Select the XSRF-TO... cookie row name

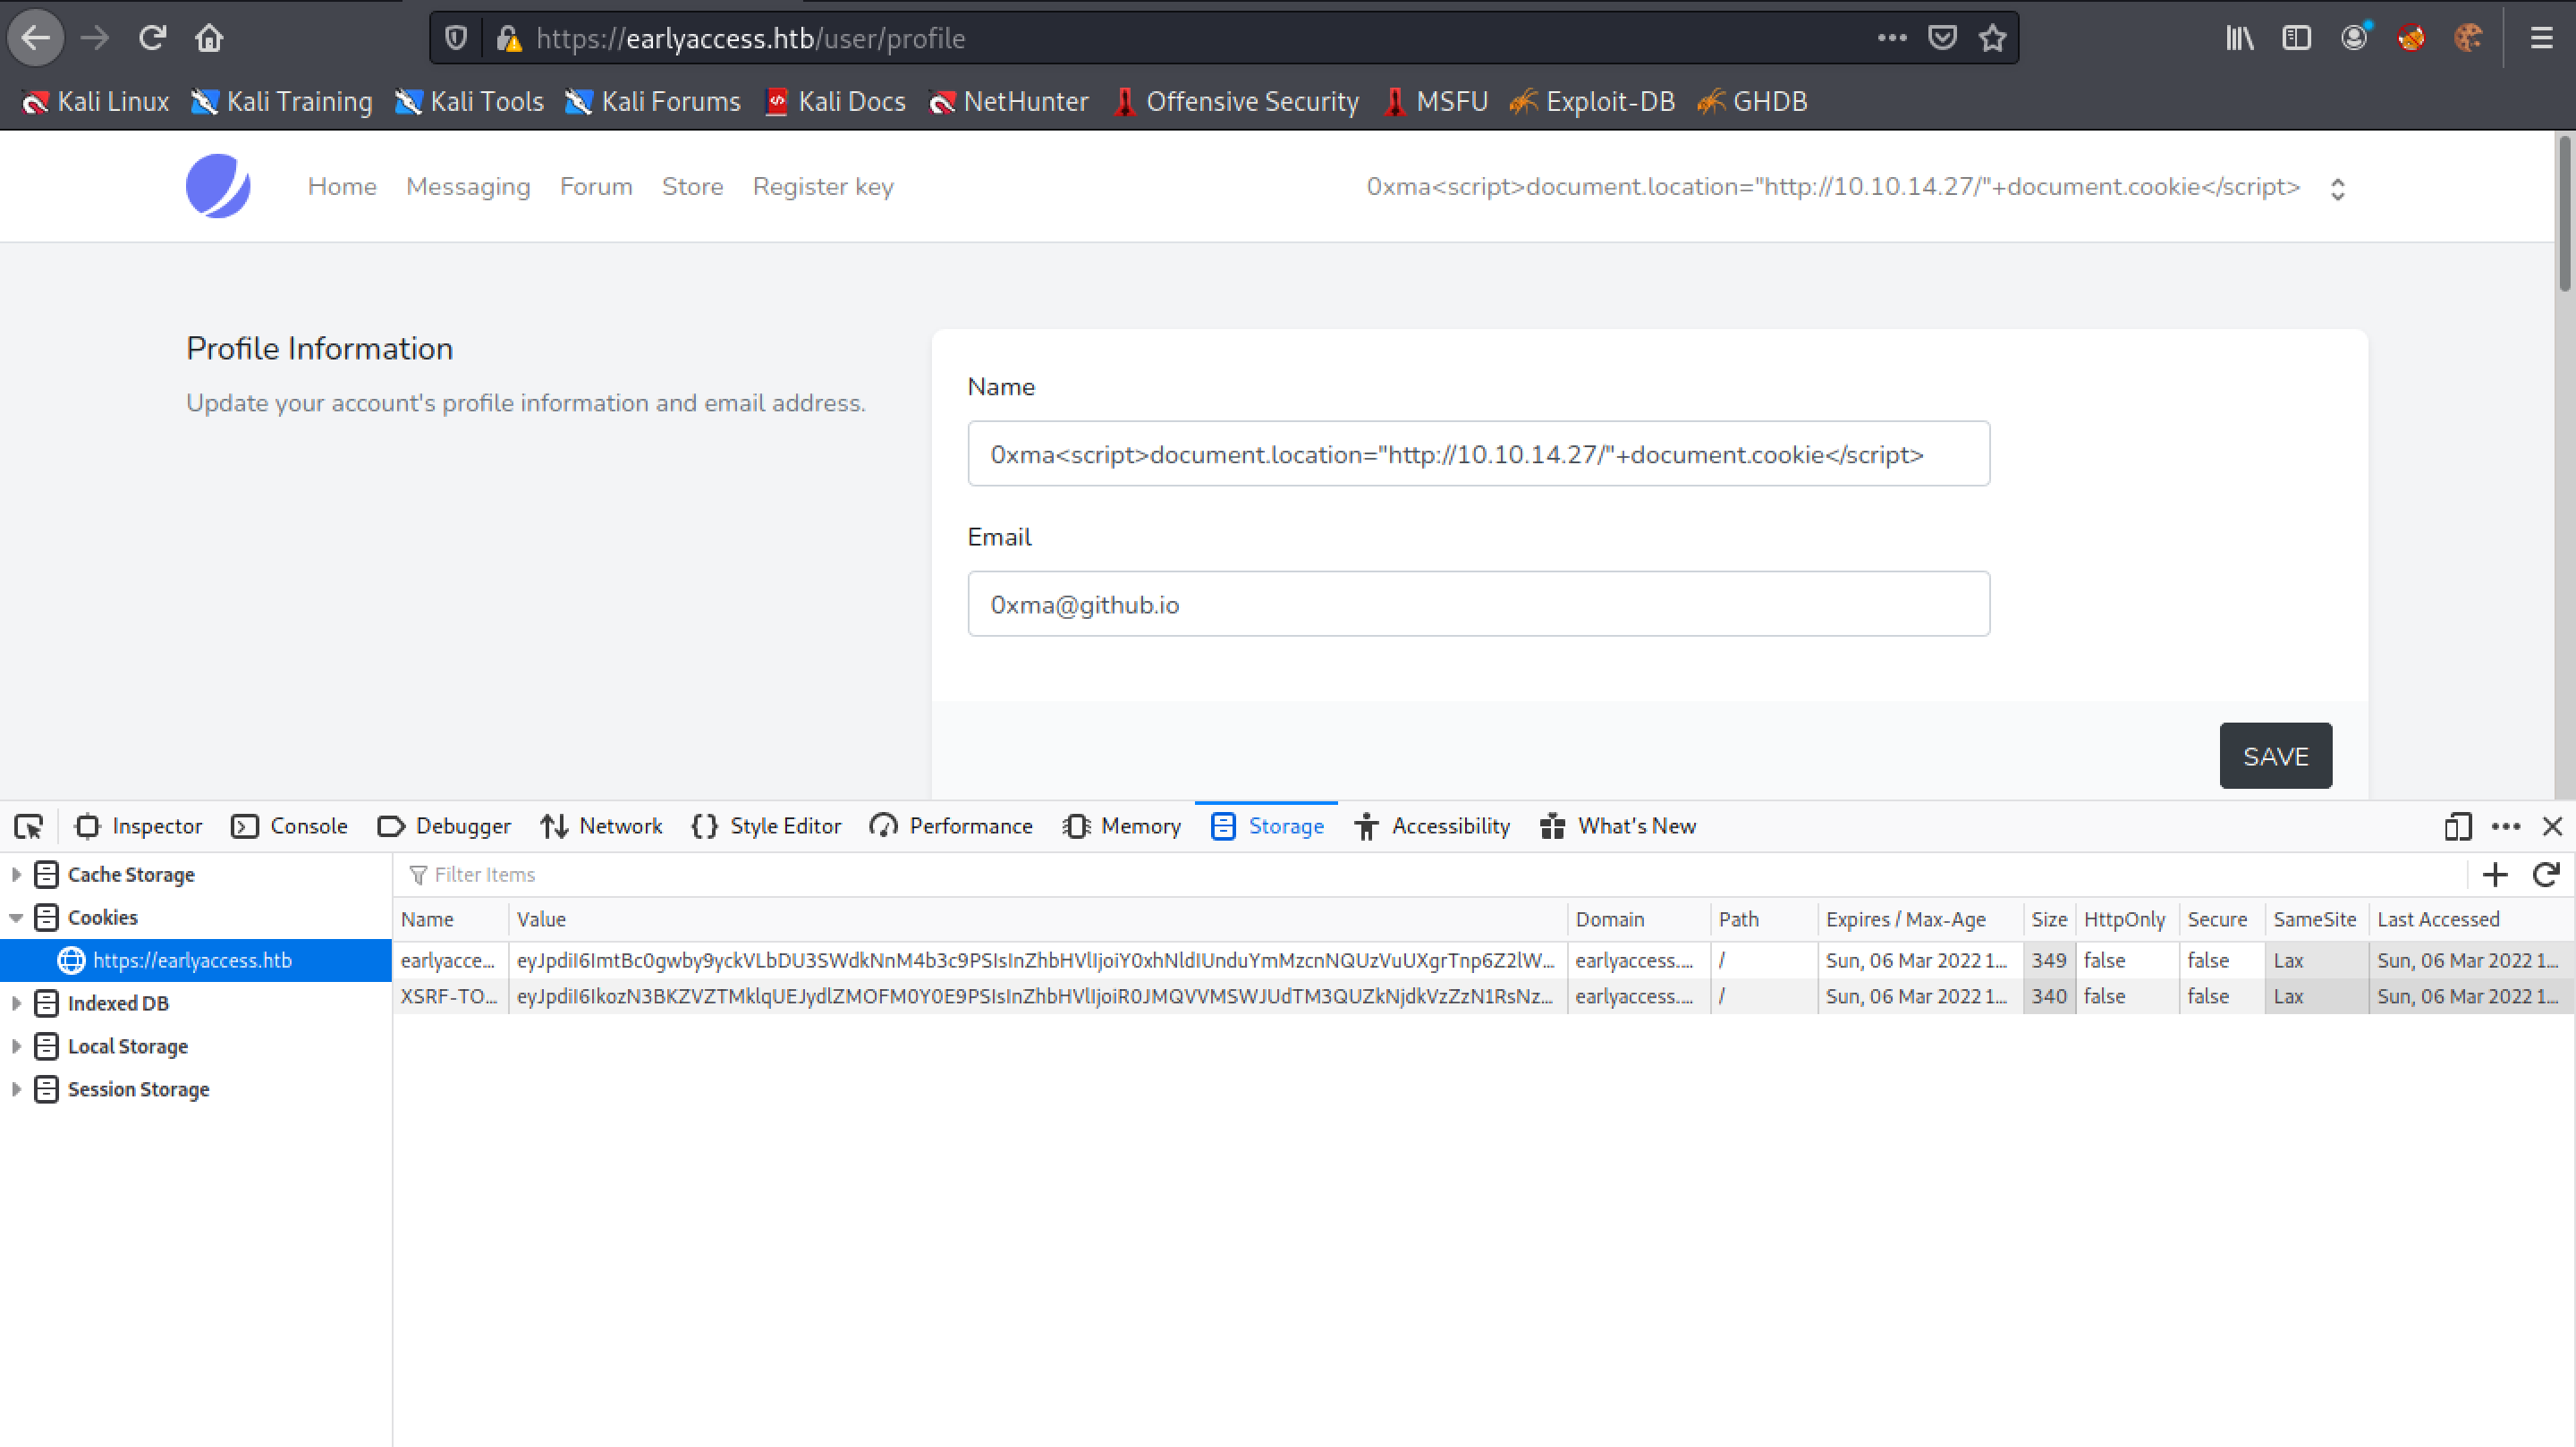point(449,996)
